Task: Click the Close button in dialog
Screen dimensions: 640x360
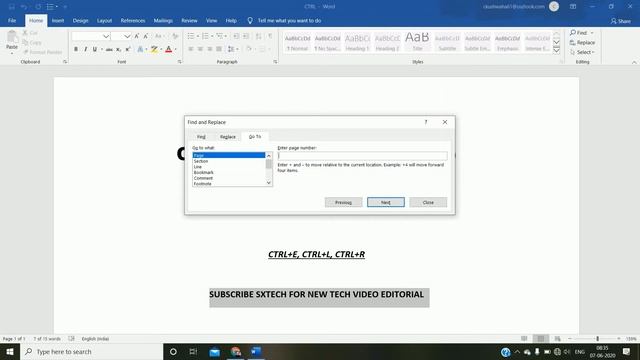Action: pyautogui.click(x=428, y=202)
